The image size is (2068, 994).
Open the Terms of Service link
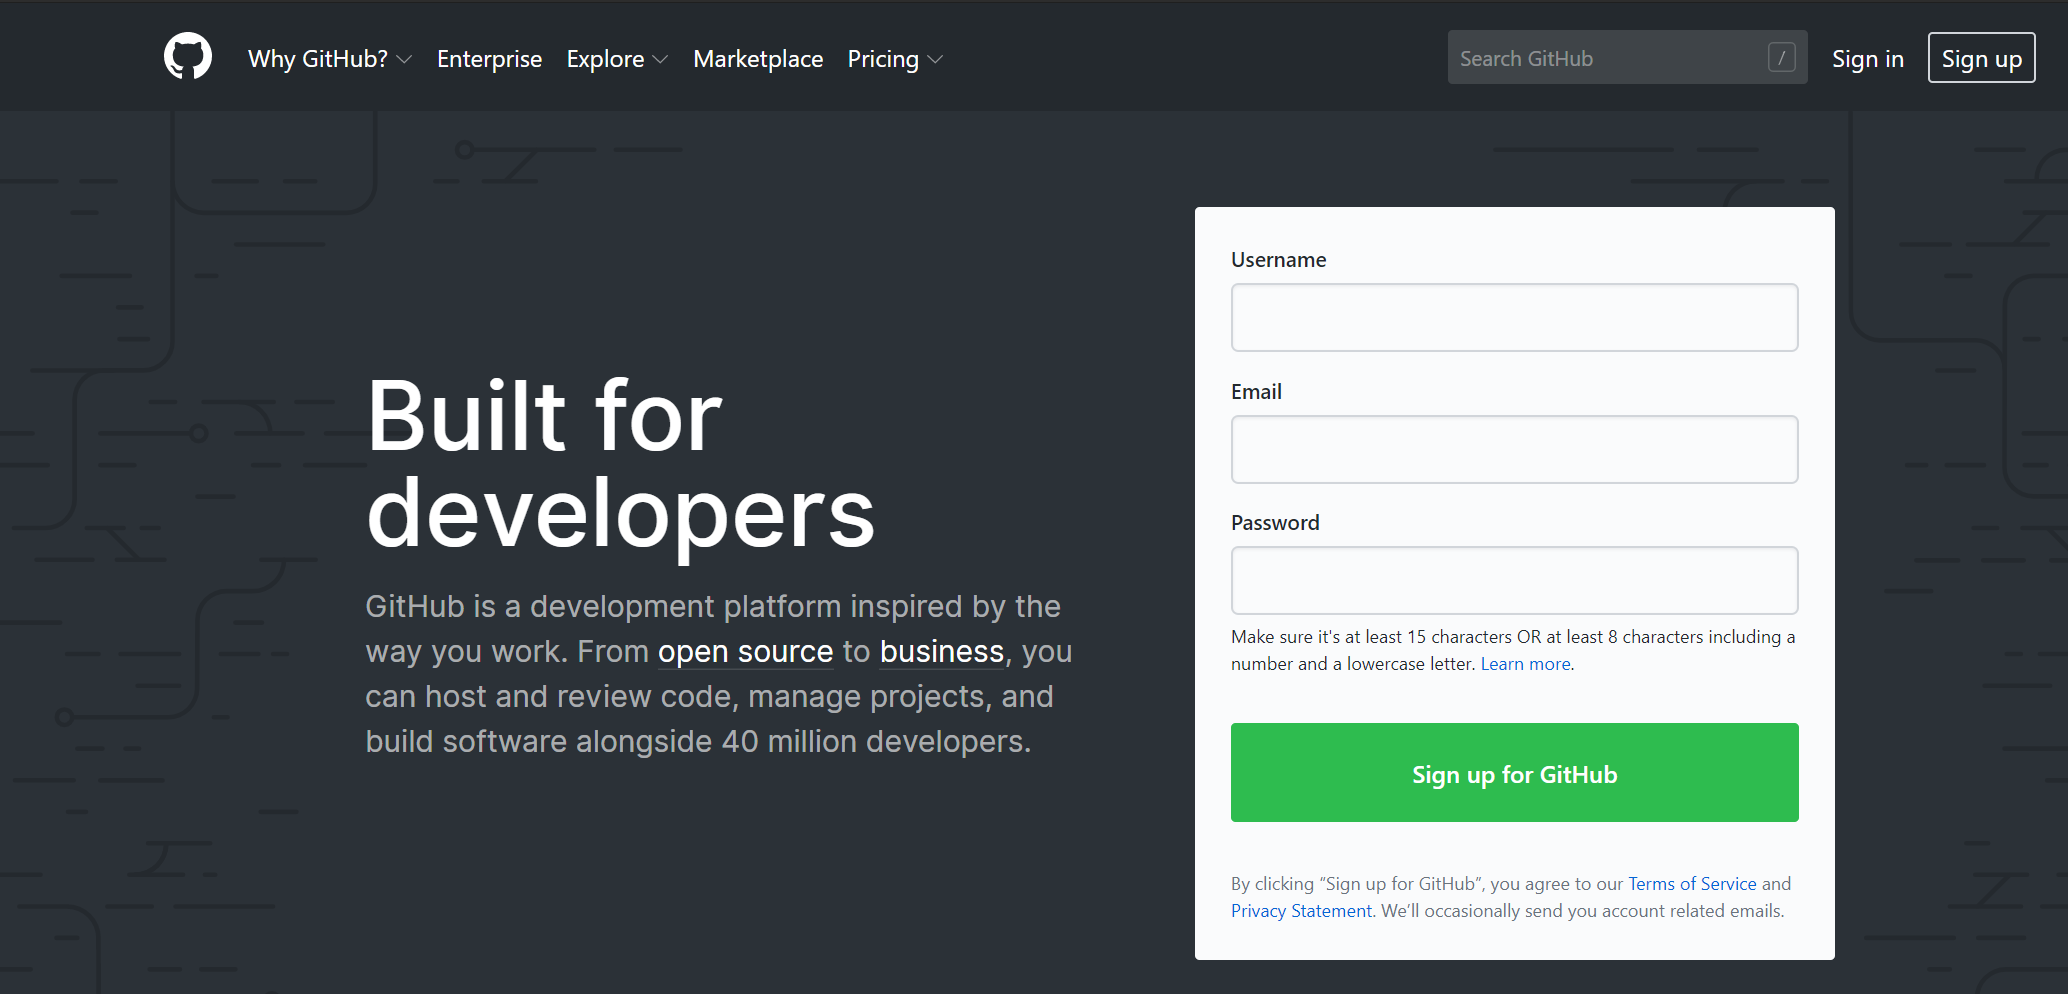(1692, 884)
